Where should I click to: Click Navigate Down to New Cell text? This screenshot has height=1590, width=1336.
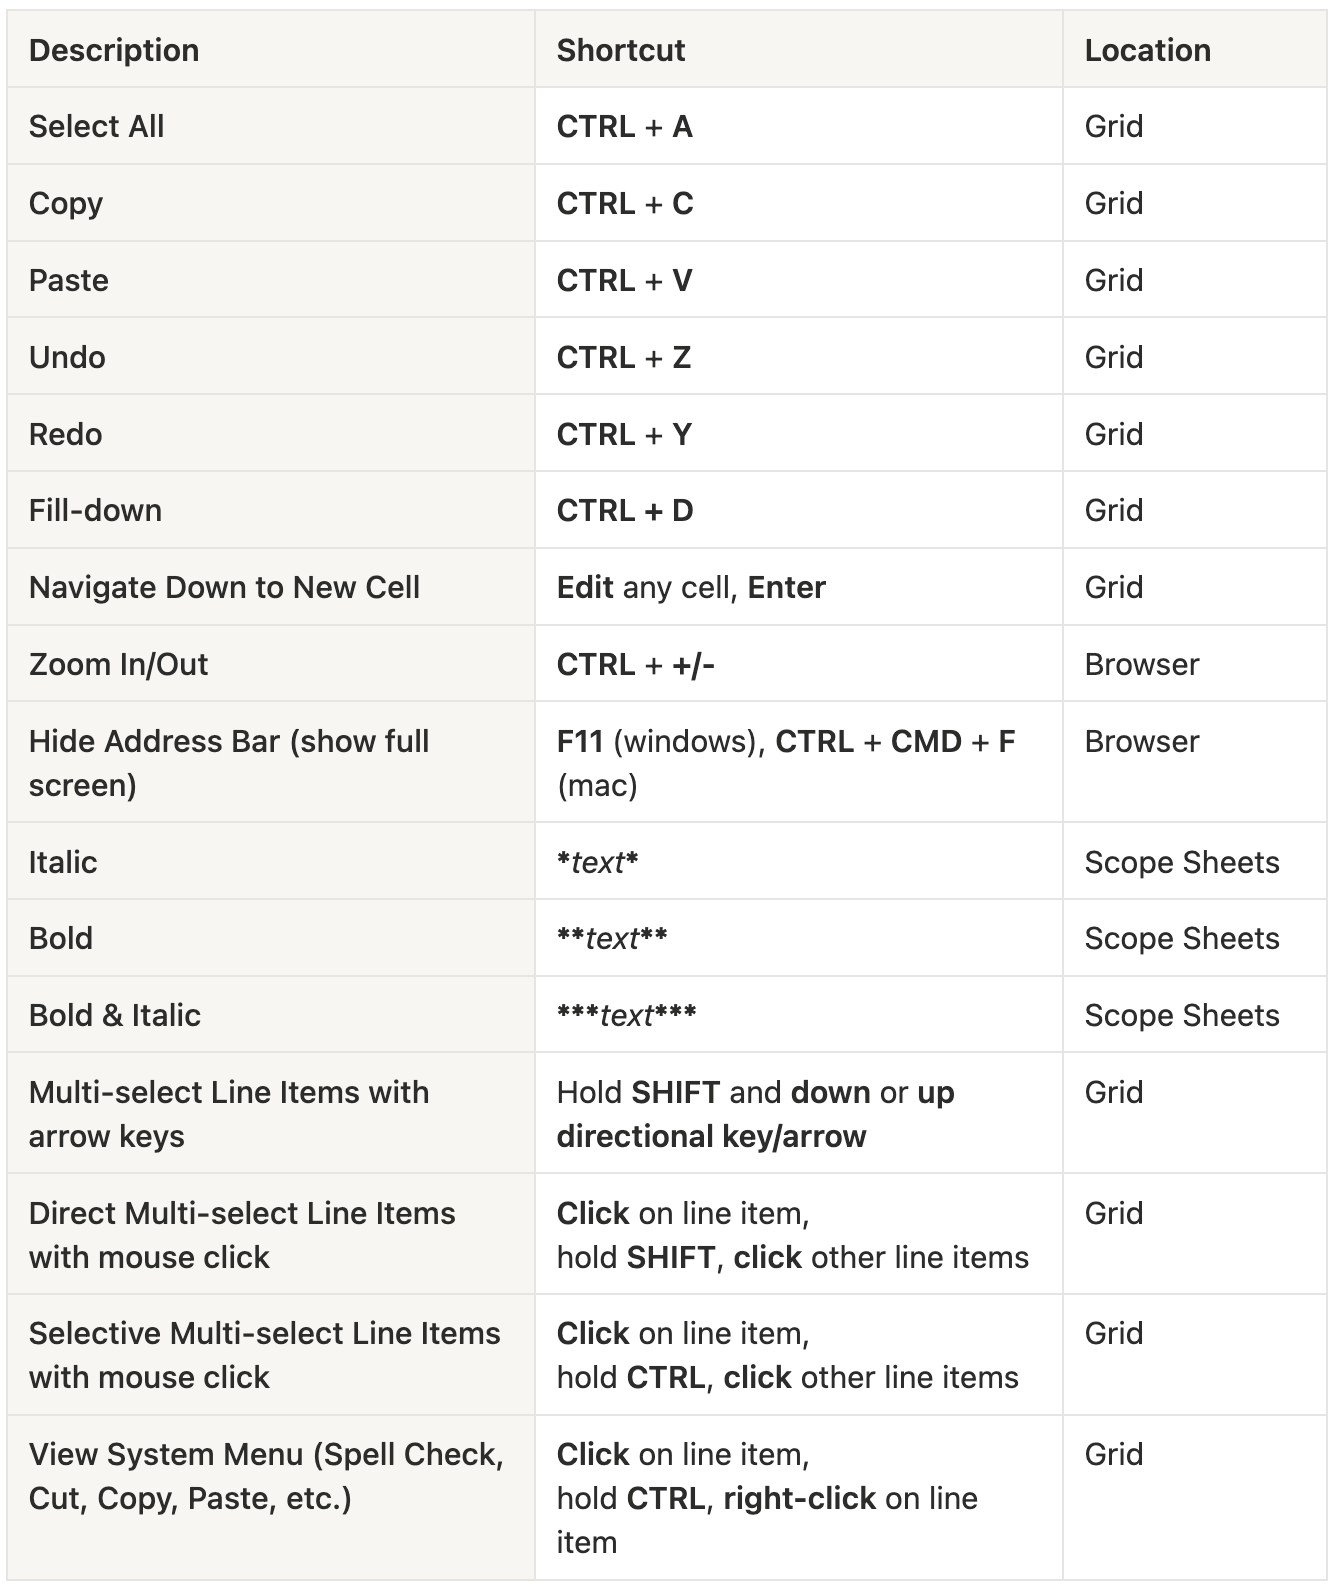224,587
